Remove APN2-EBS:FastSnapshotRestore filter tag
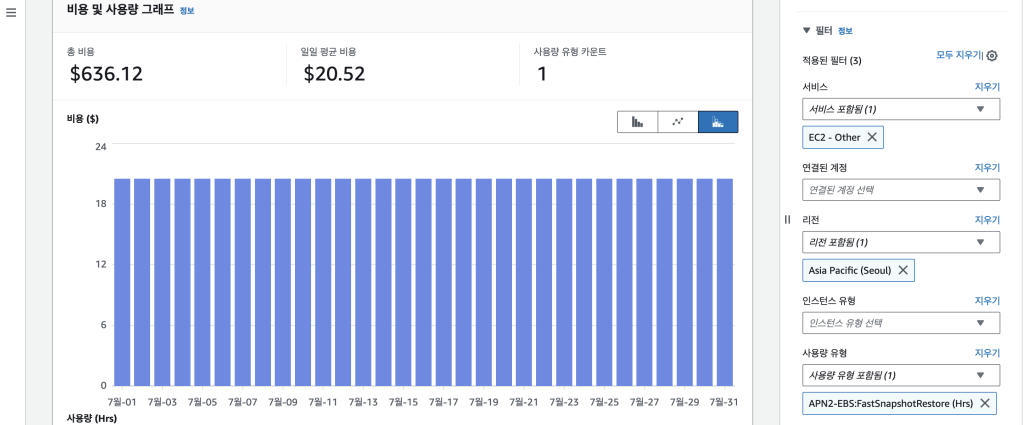The height and width of the screenshot is (425, 1024). [985, 403]
